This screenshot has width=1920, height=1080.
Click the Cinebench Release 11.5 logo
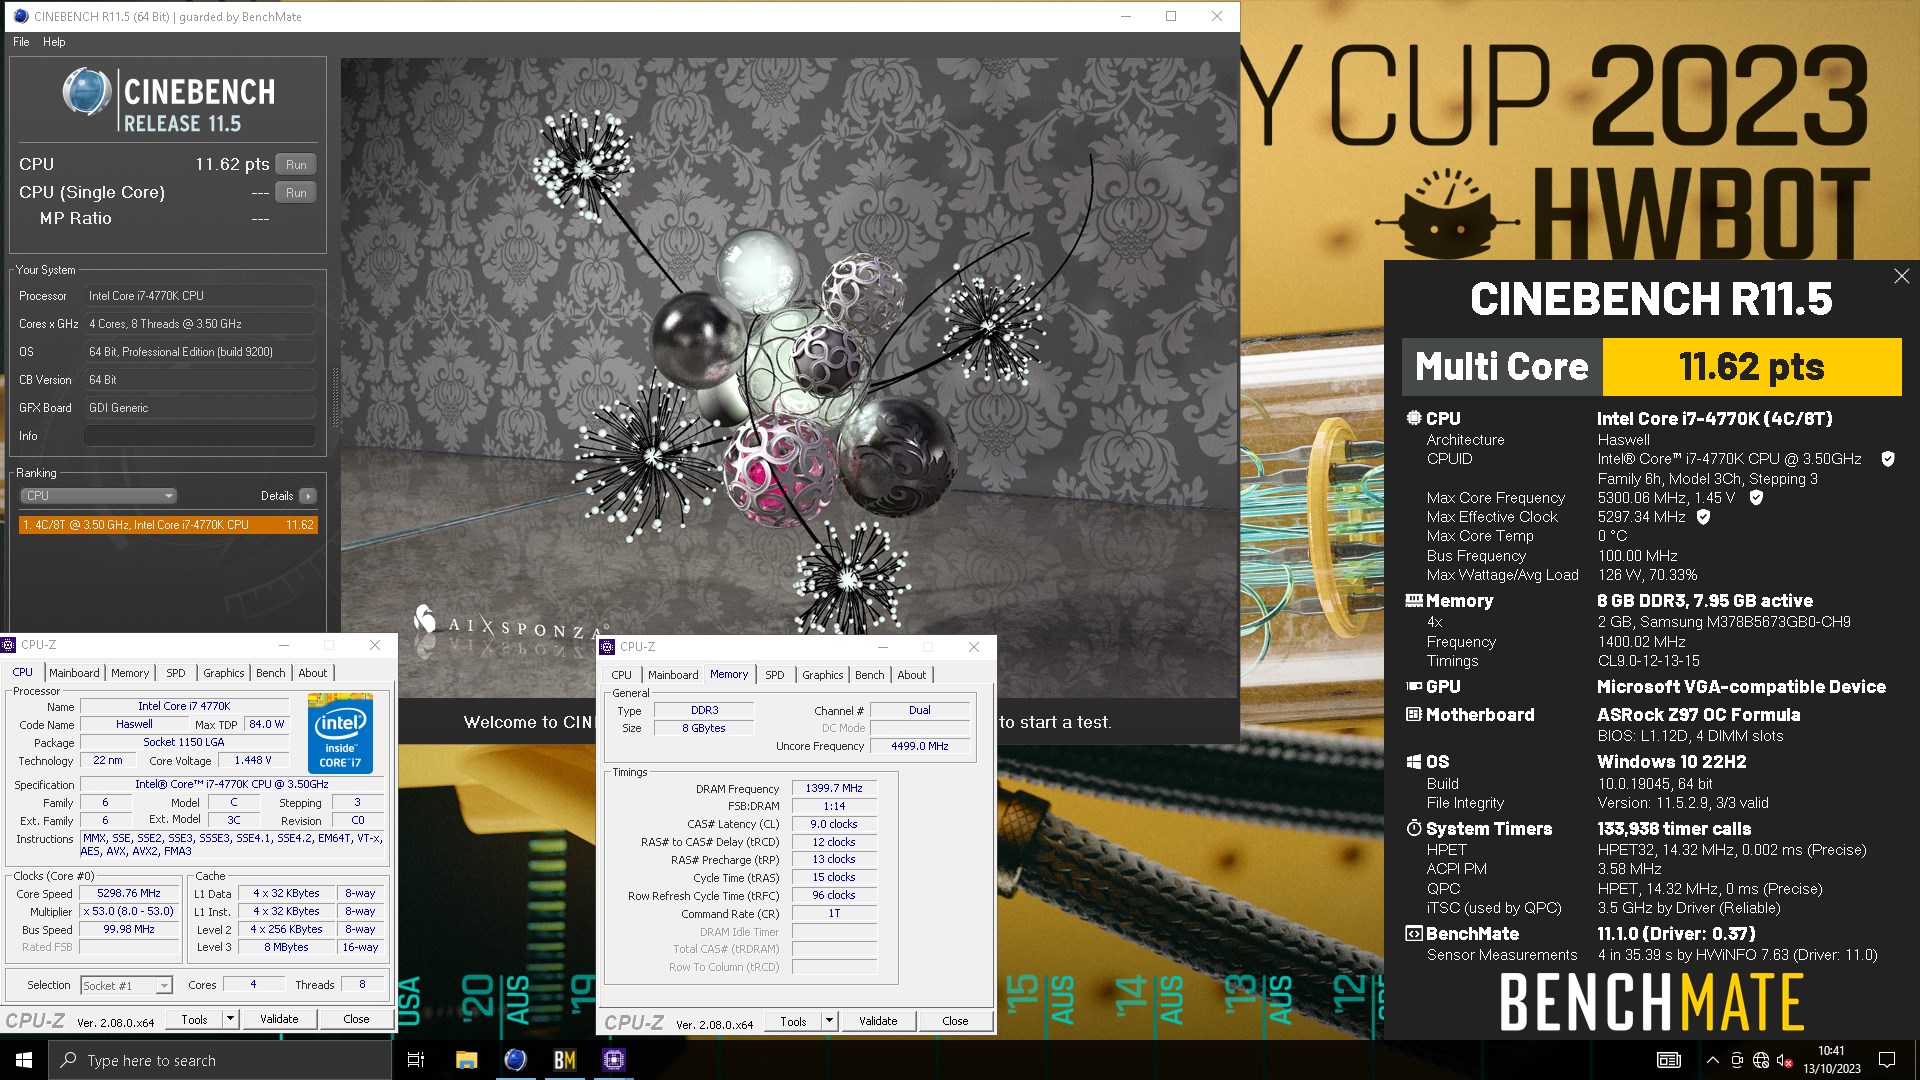point(168,101)
